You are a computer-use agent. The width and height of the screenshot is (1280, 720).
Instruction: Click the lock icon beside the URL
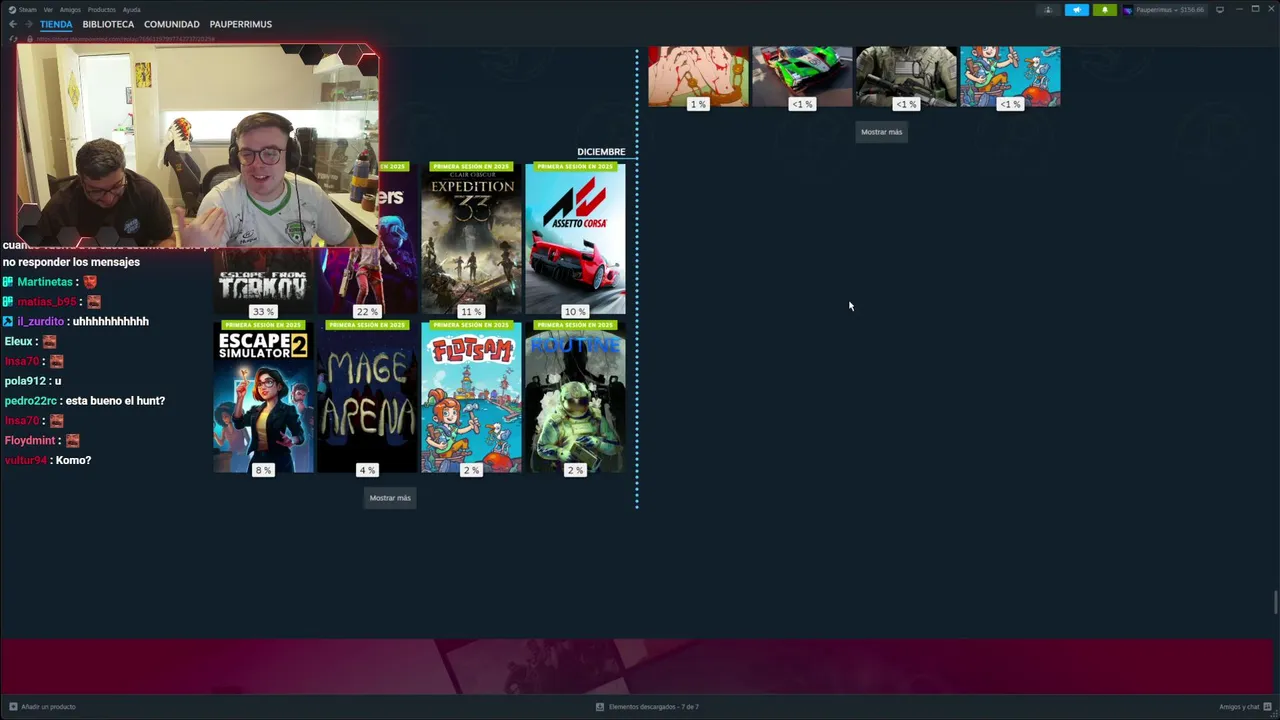[31, 39]
